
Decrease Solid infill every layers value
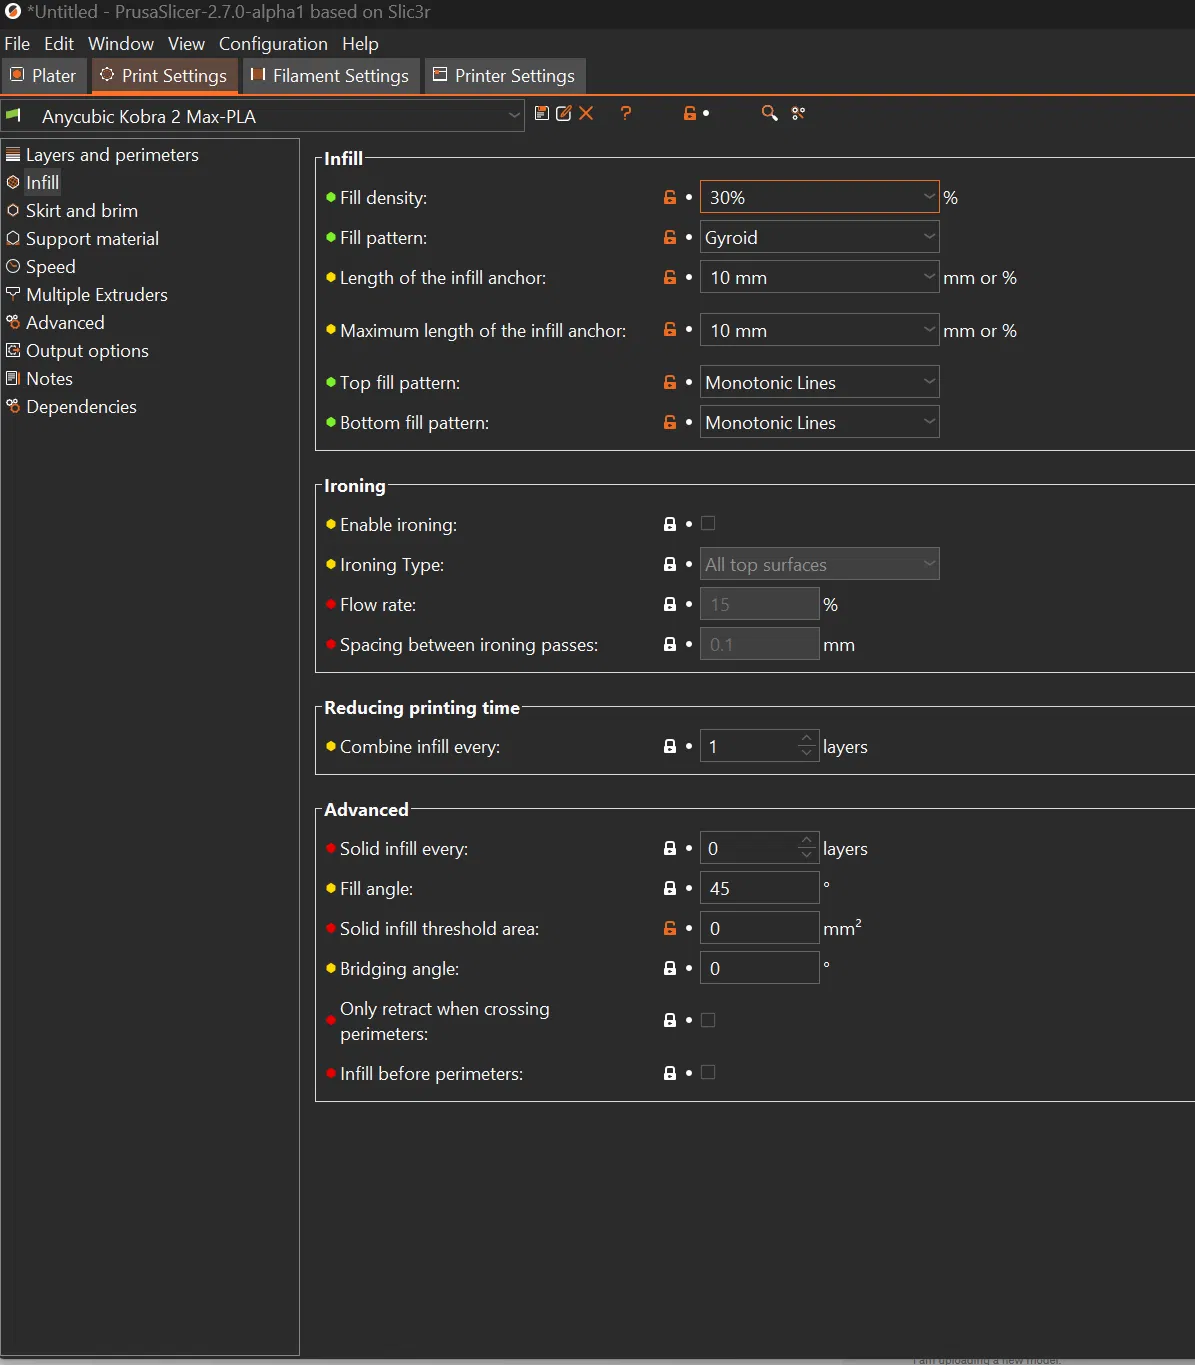click(807, 855)
